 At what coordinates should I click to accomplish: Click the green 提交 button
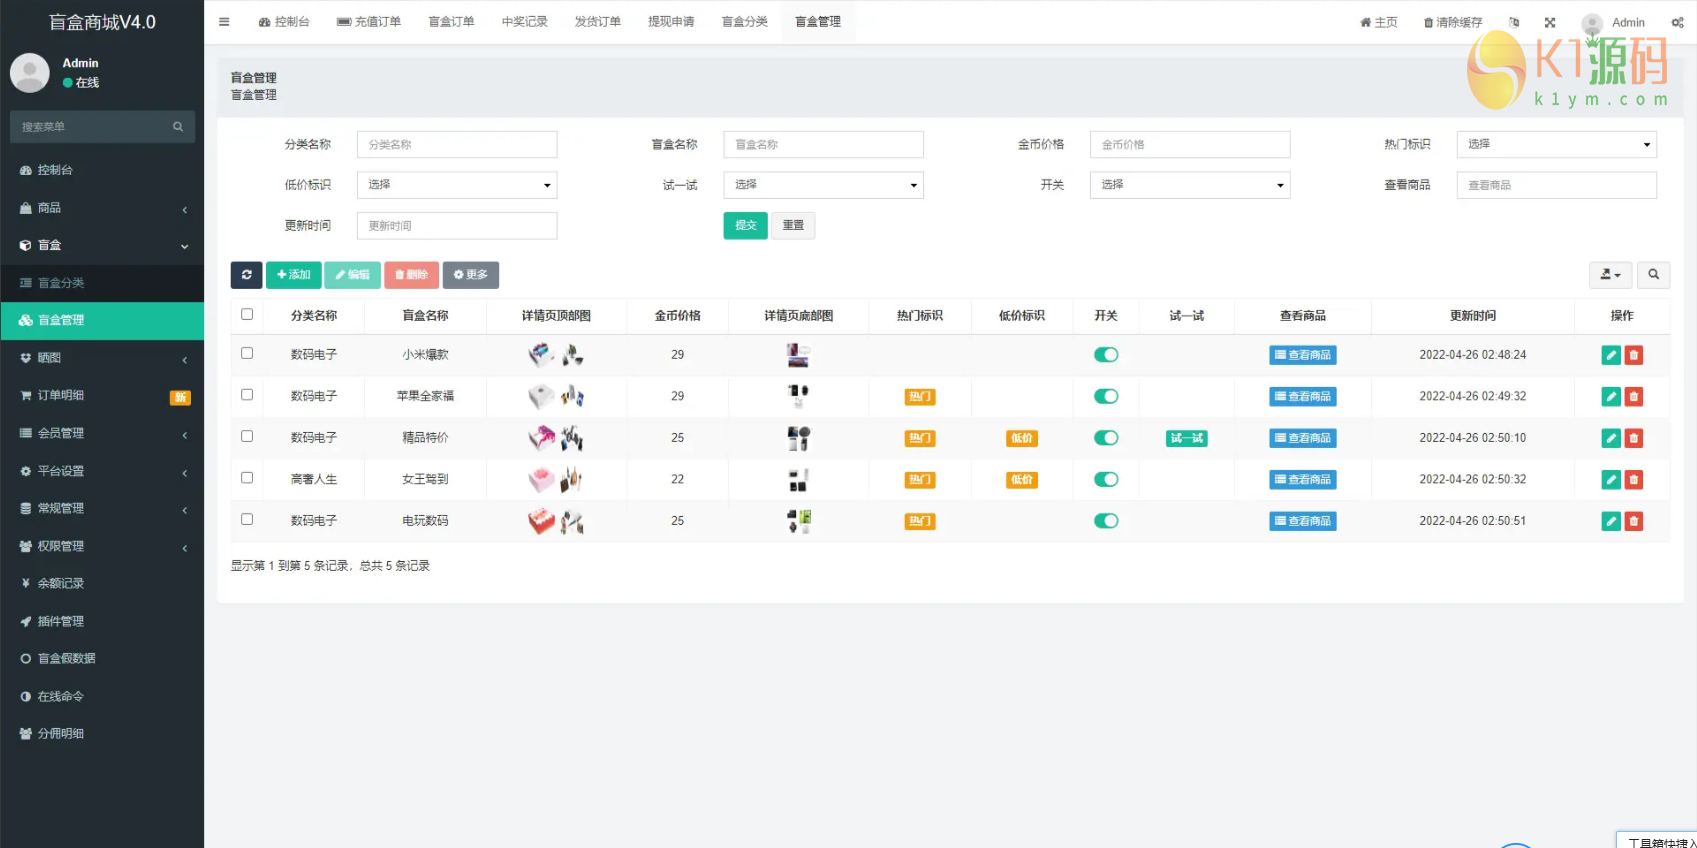click(x=745, y=226)
